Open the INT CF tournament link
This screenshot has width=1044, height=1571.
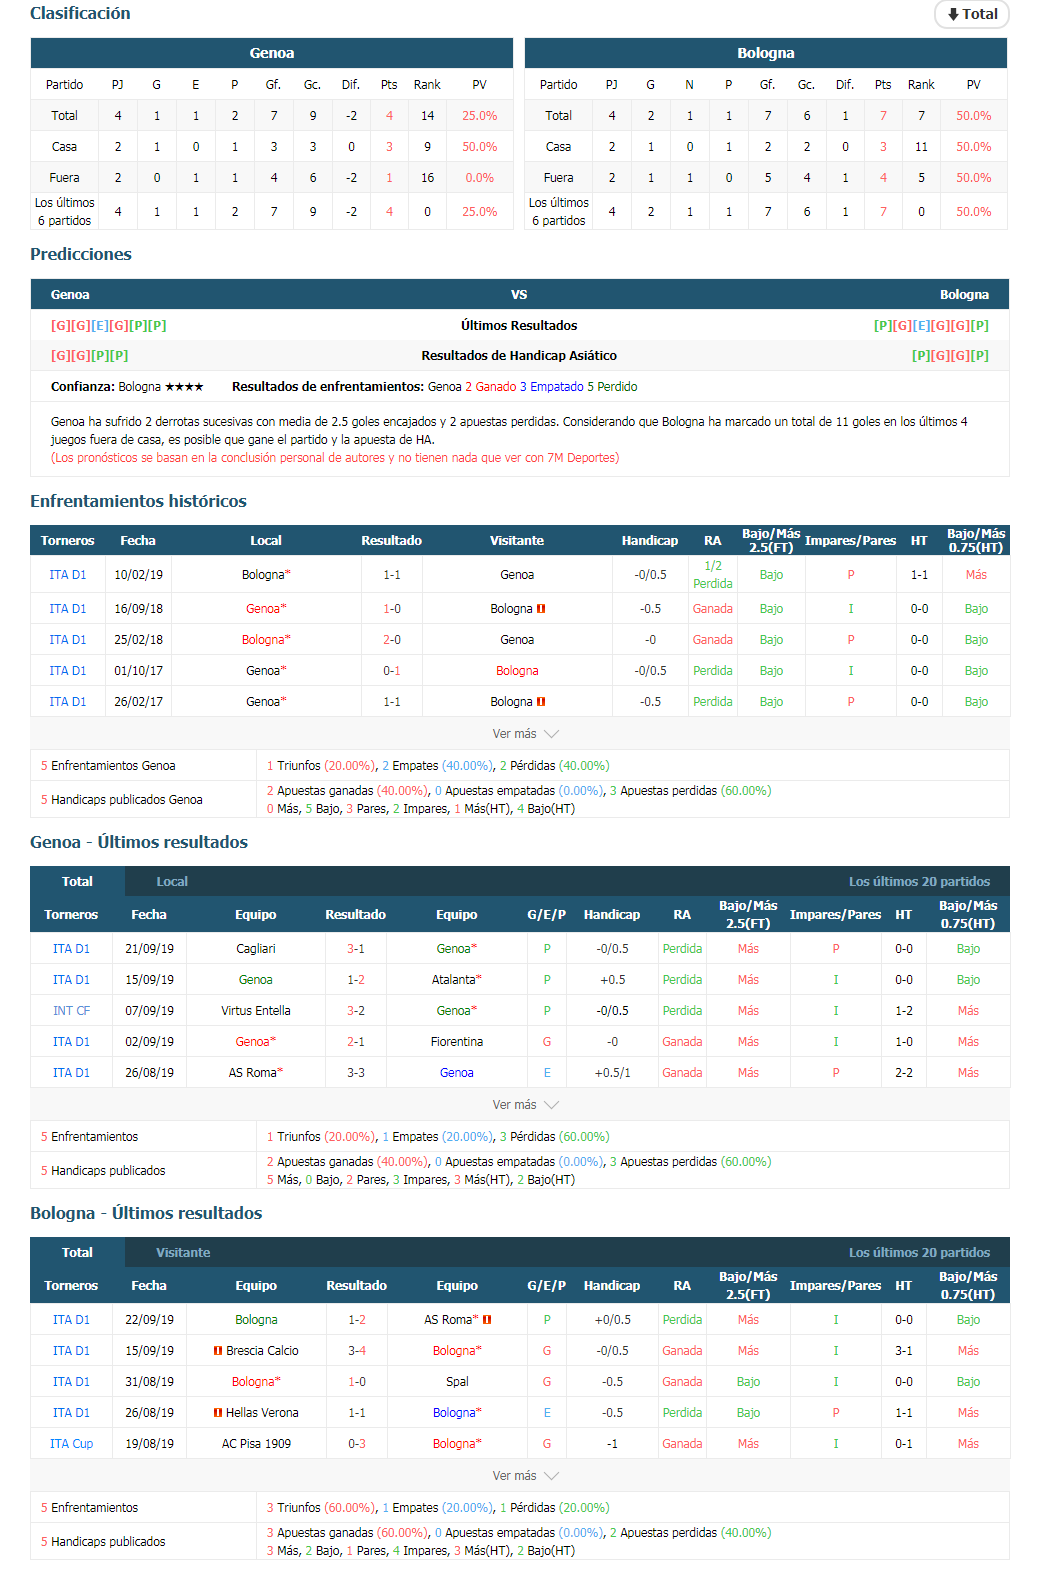(71, 1010)
